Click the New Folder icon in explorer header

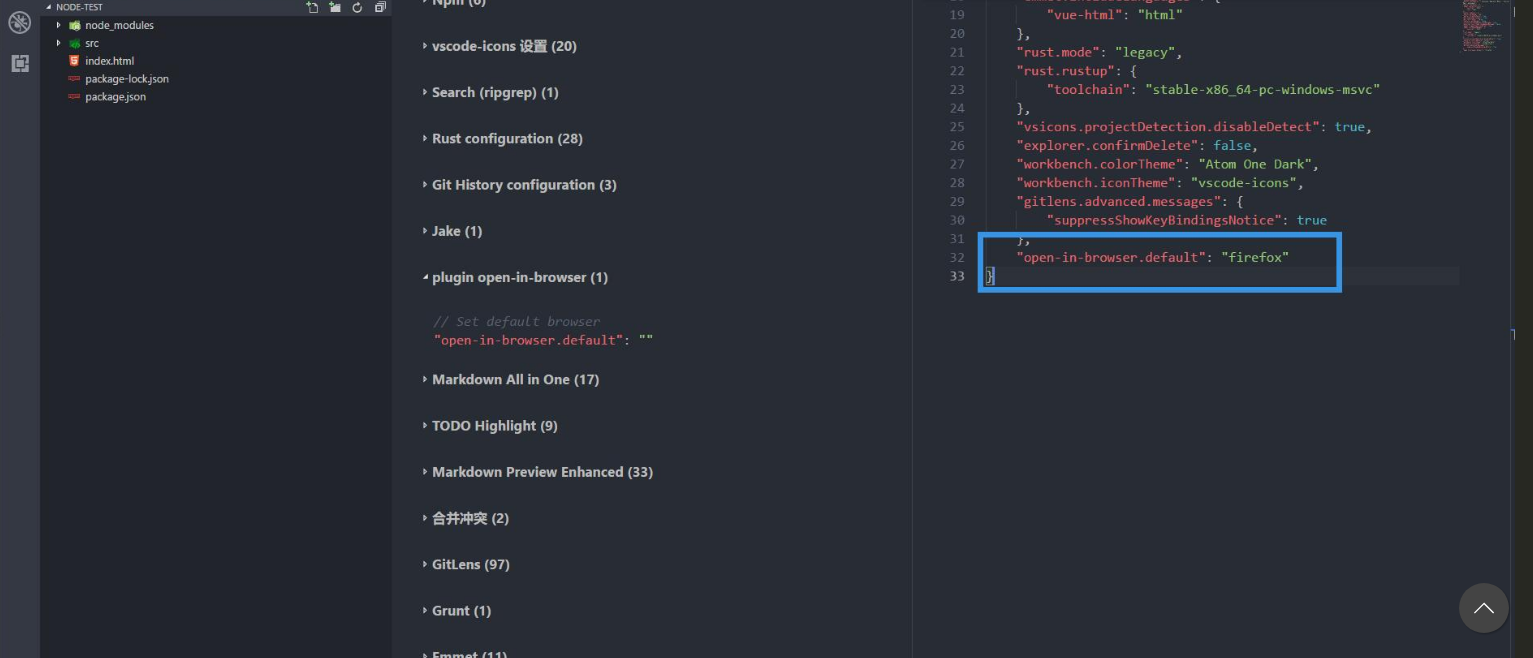[335, 7]
